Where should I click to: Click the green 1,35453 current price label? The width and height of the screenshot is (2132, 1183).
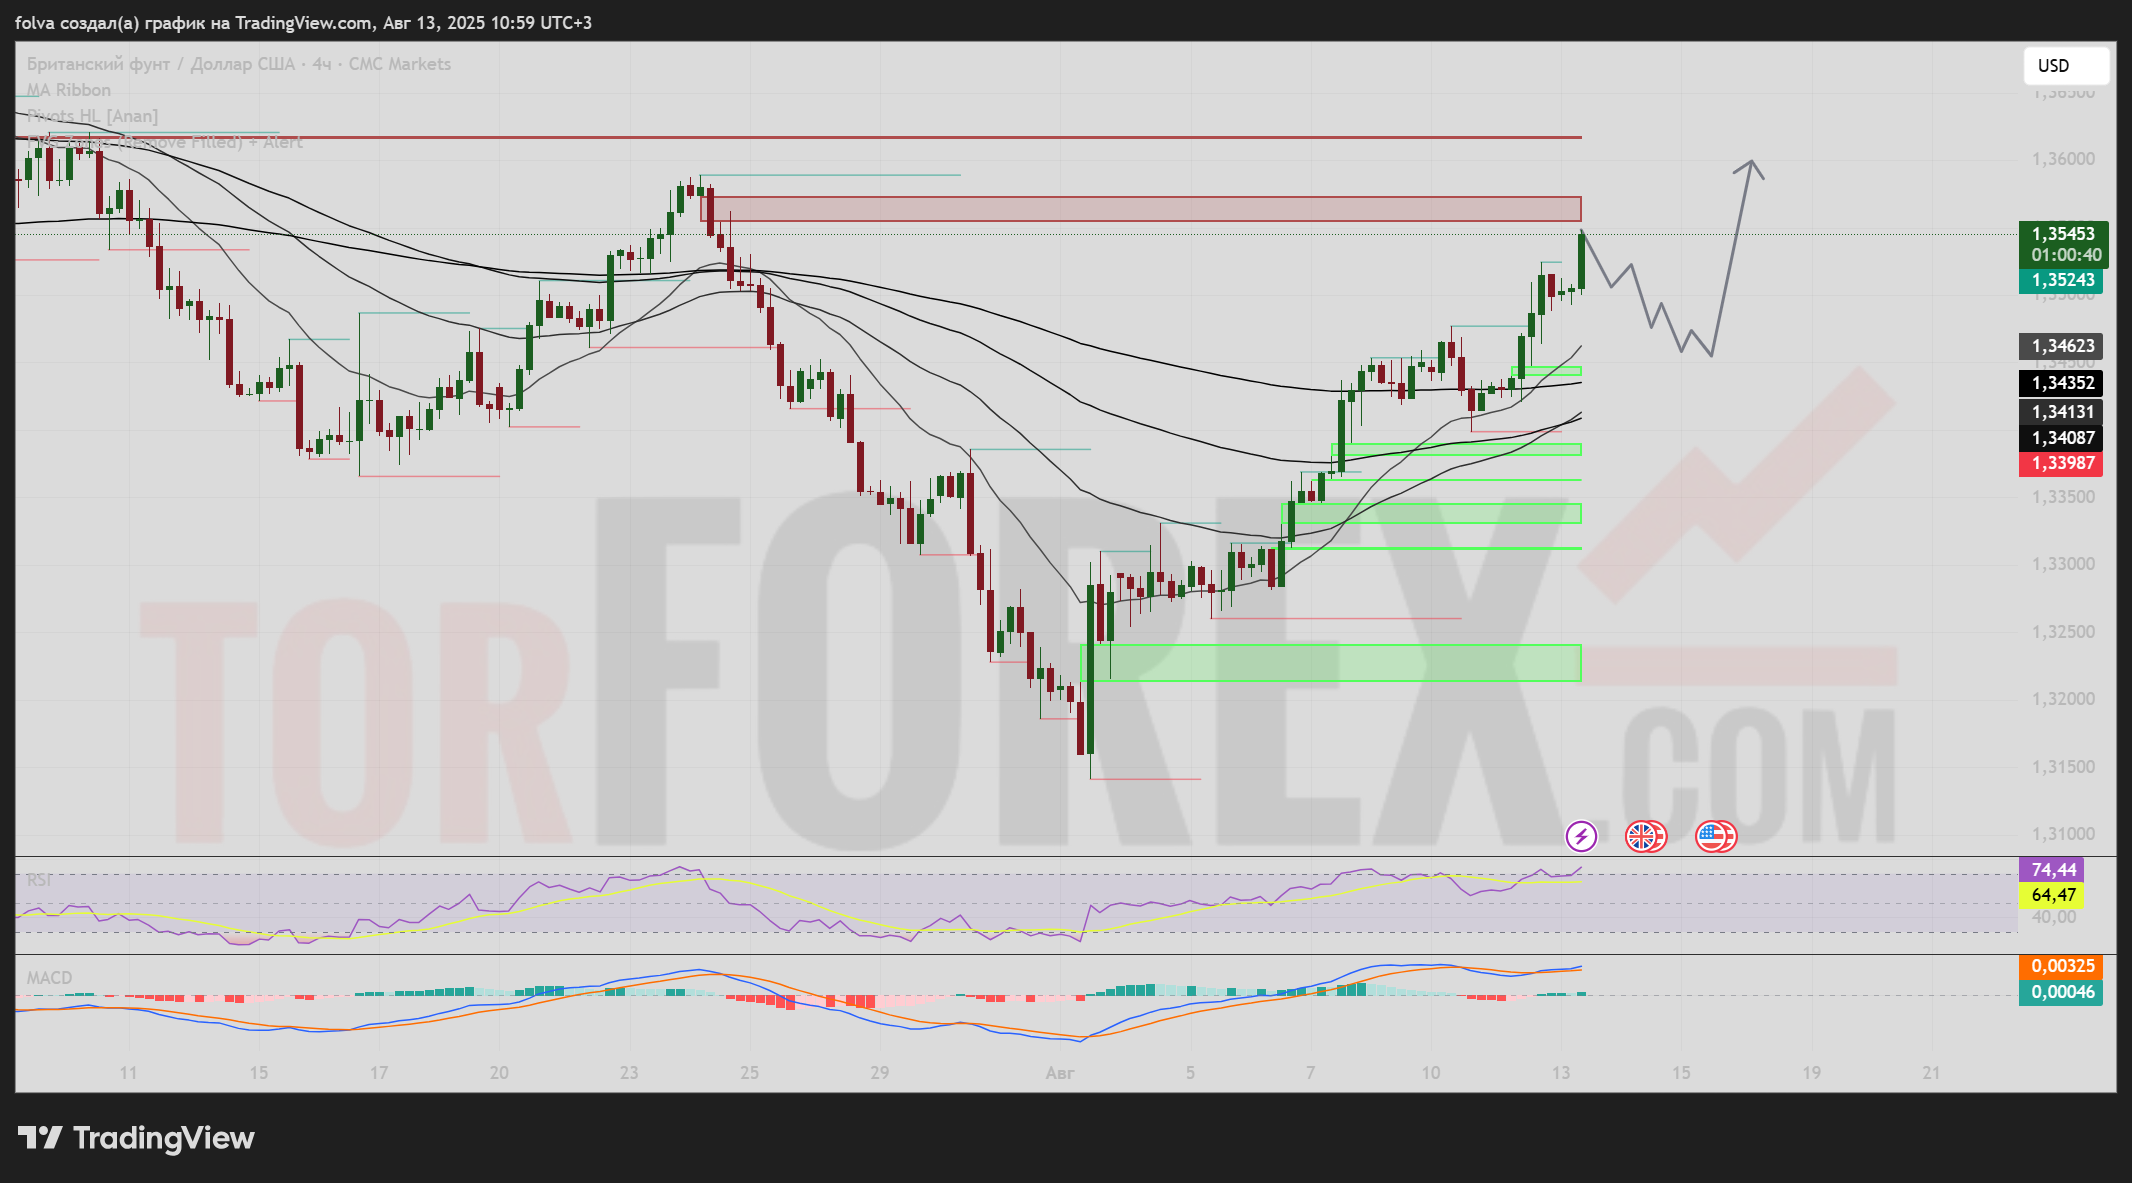2063,234
